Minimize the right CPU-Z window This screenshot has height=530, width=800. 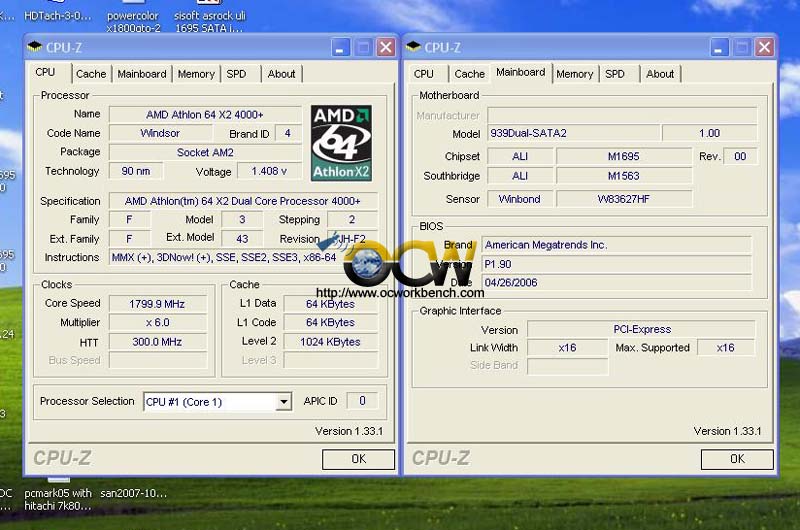click(719, 48)
